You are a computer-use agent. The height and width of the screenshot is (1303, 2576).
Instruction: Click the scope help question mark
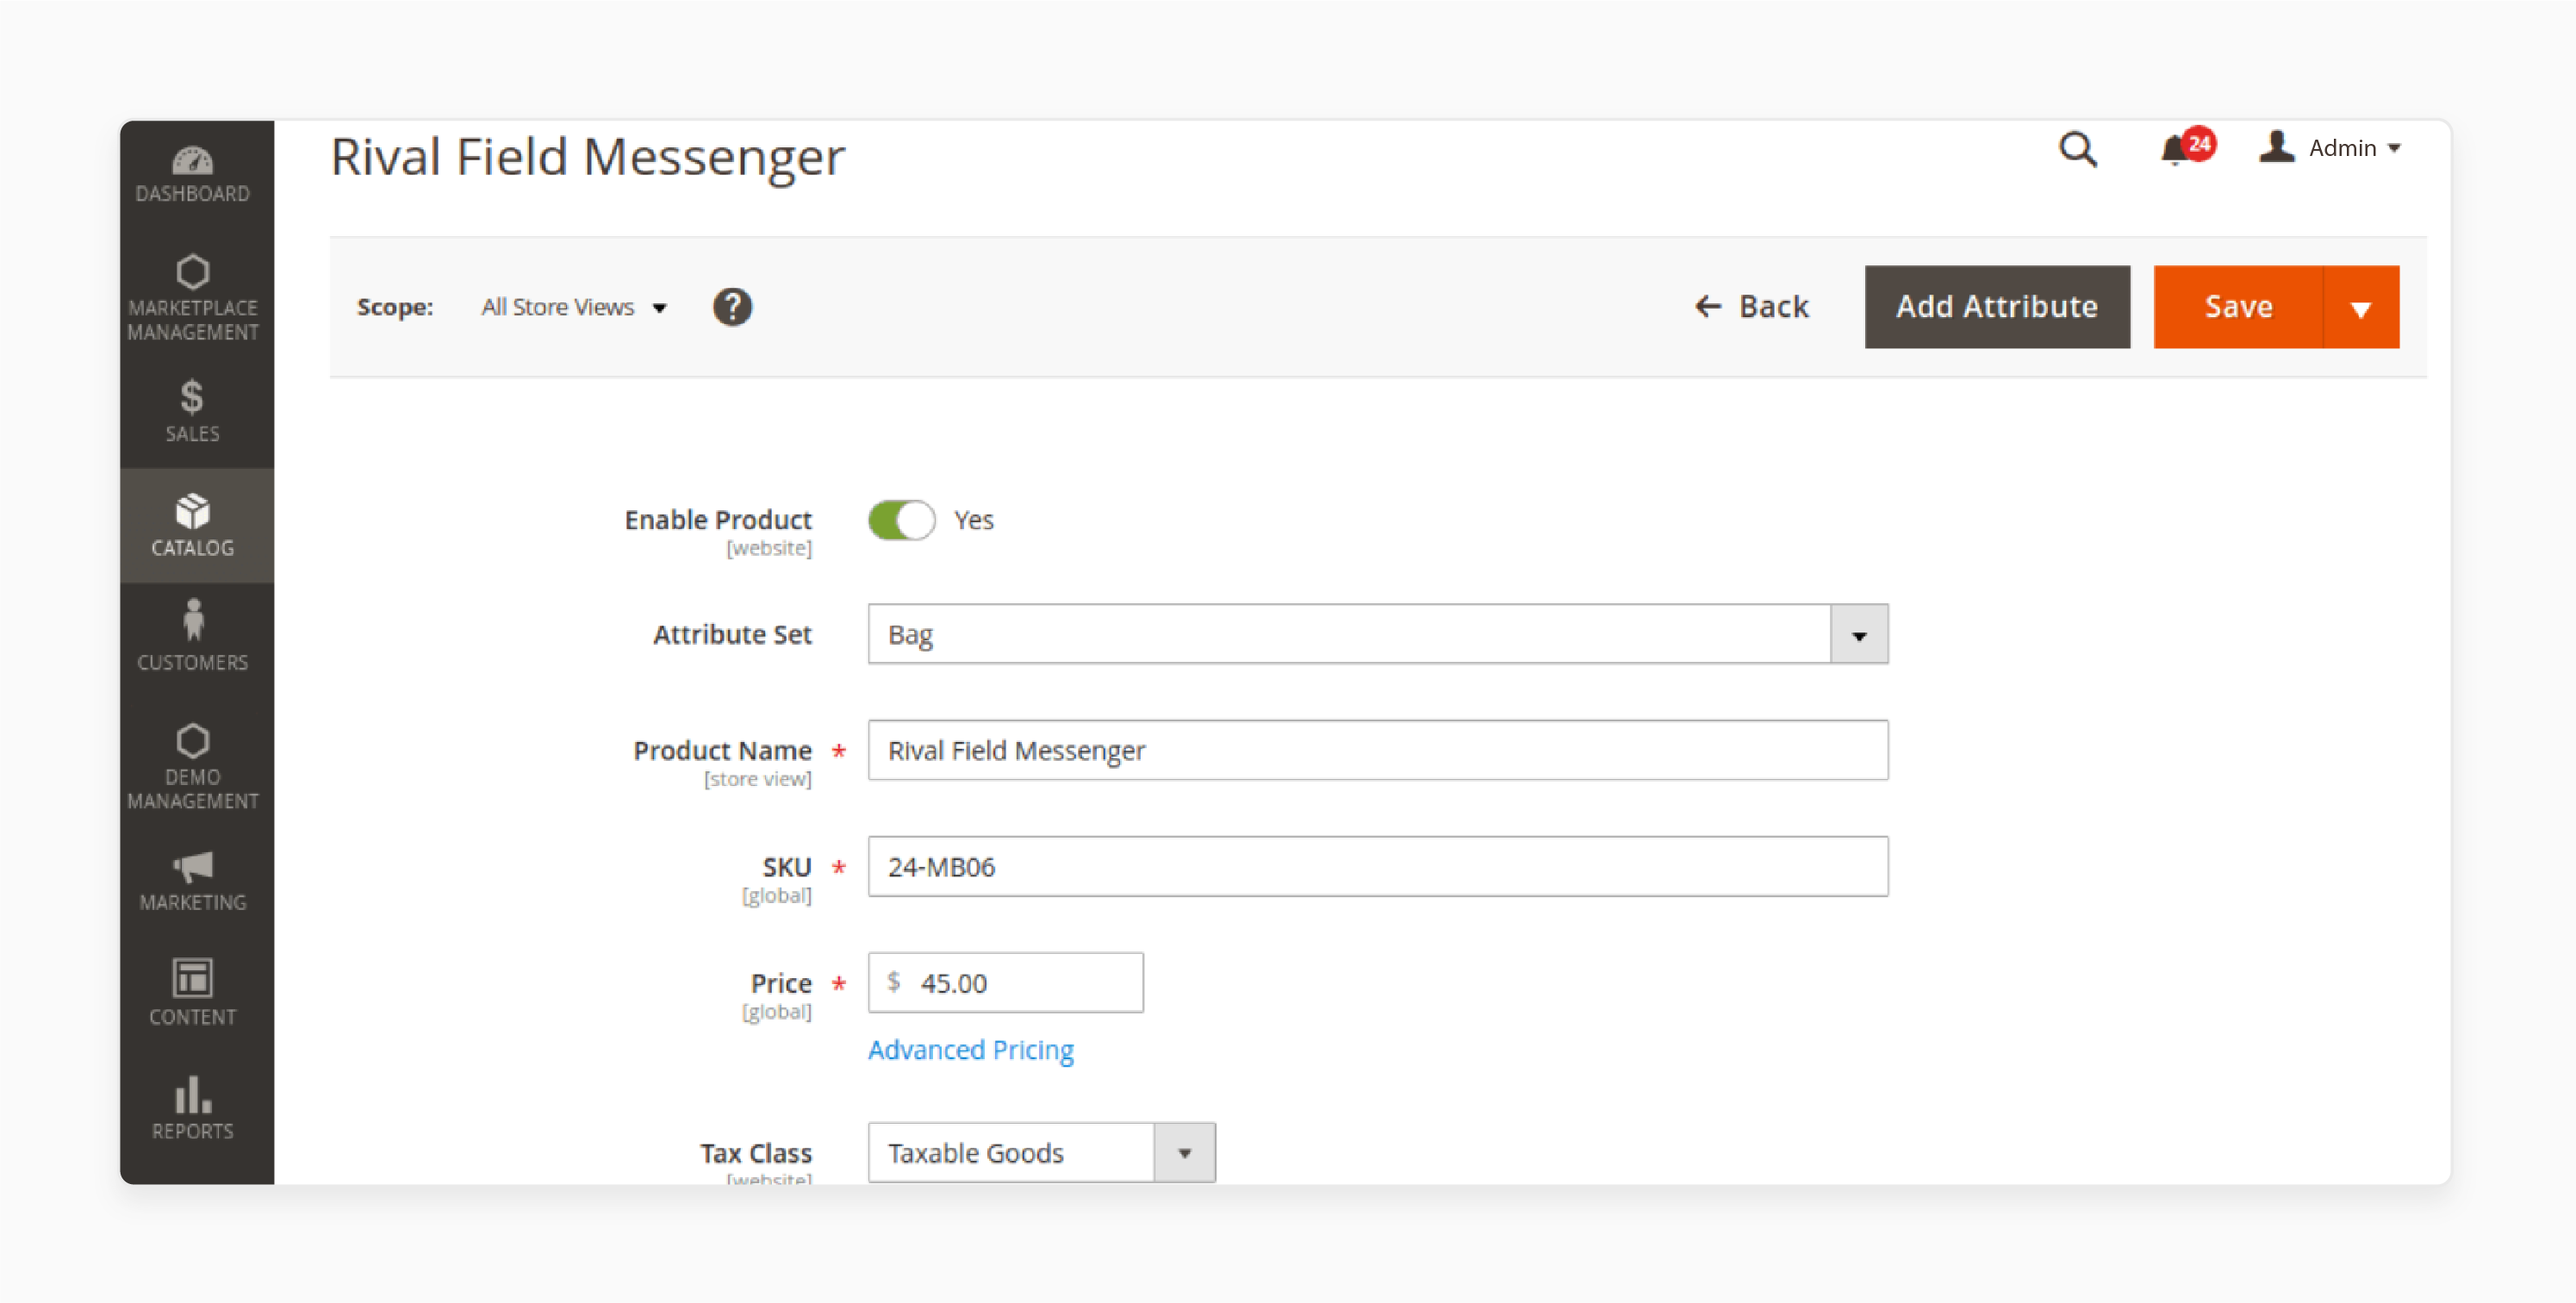pyautogui.click(x=732, y=307)
